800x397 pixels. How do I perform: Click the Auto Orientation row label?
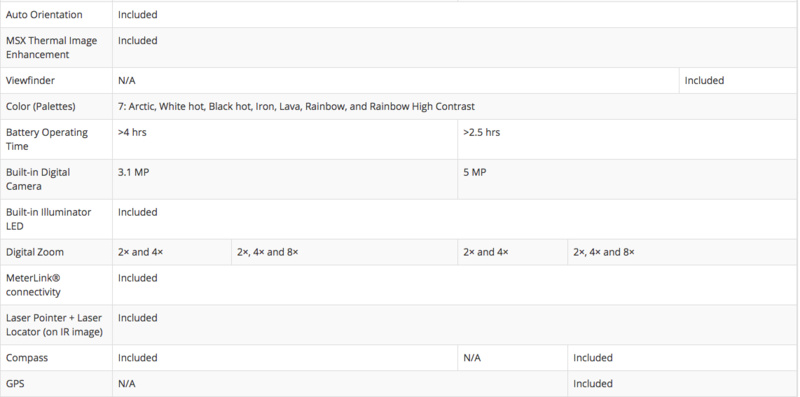click(x=44, y=15)
